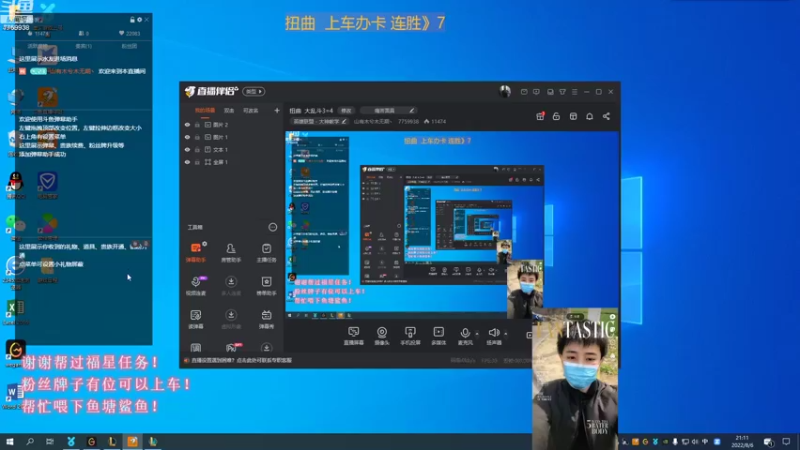Click the share icon in streaming app
800x450 pixels.
coord(606,116)
